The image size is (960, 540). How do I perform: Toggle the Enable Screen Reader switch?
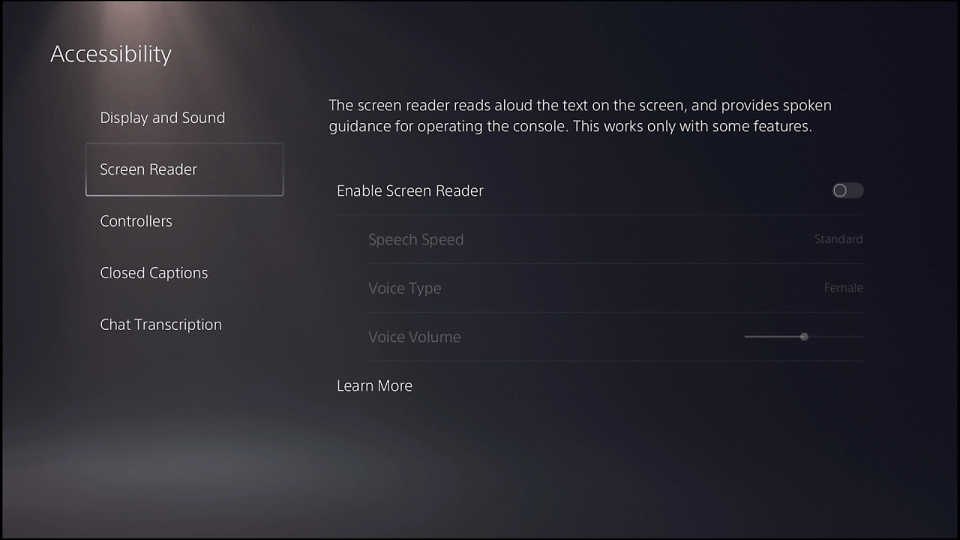[x=847, y=190]
